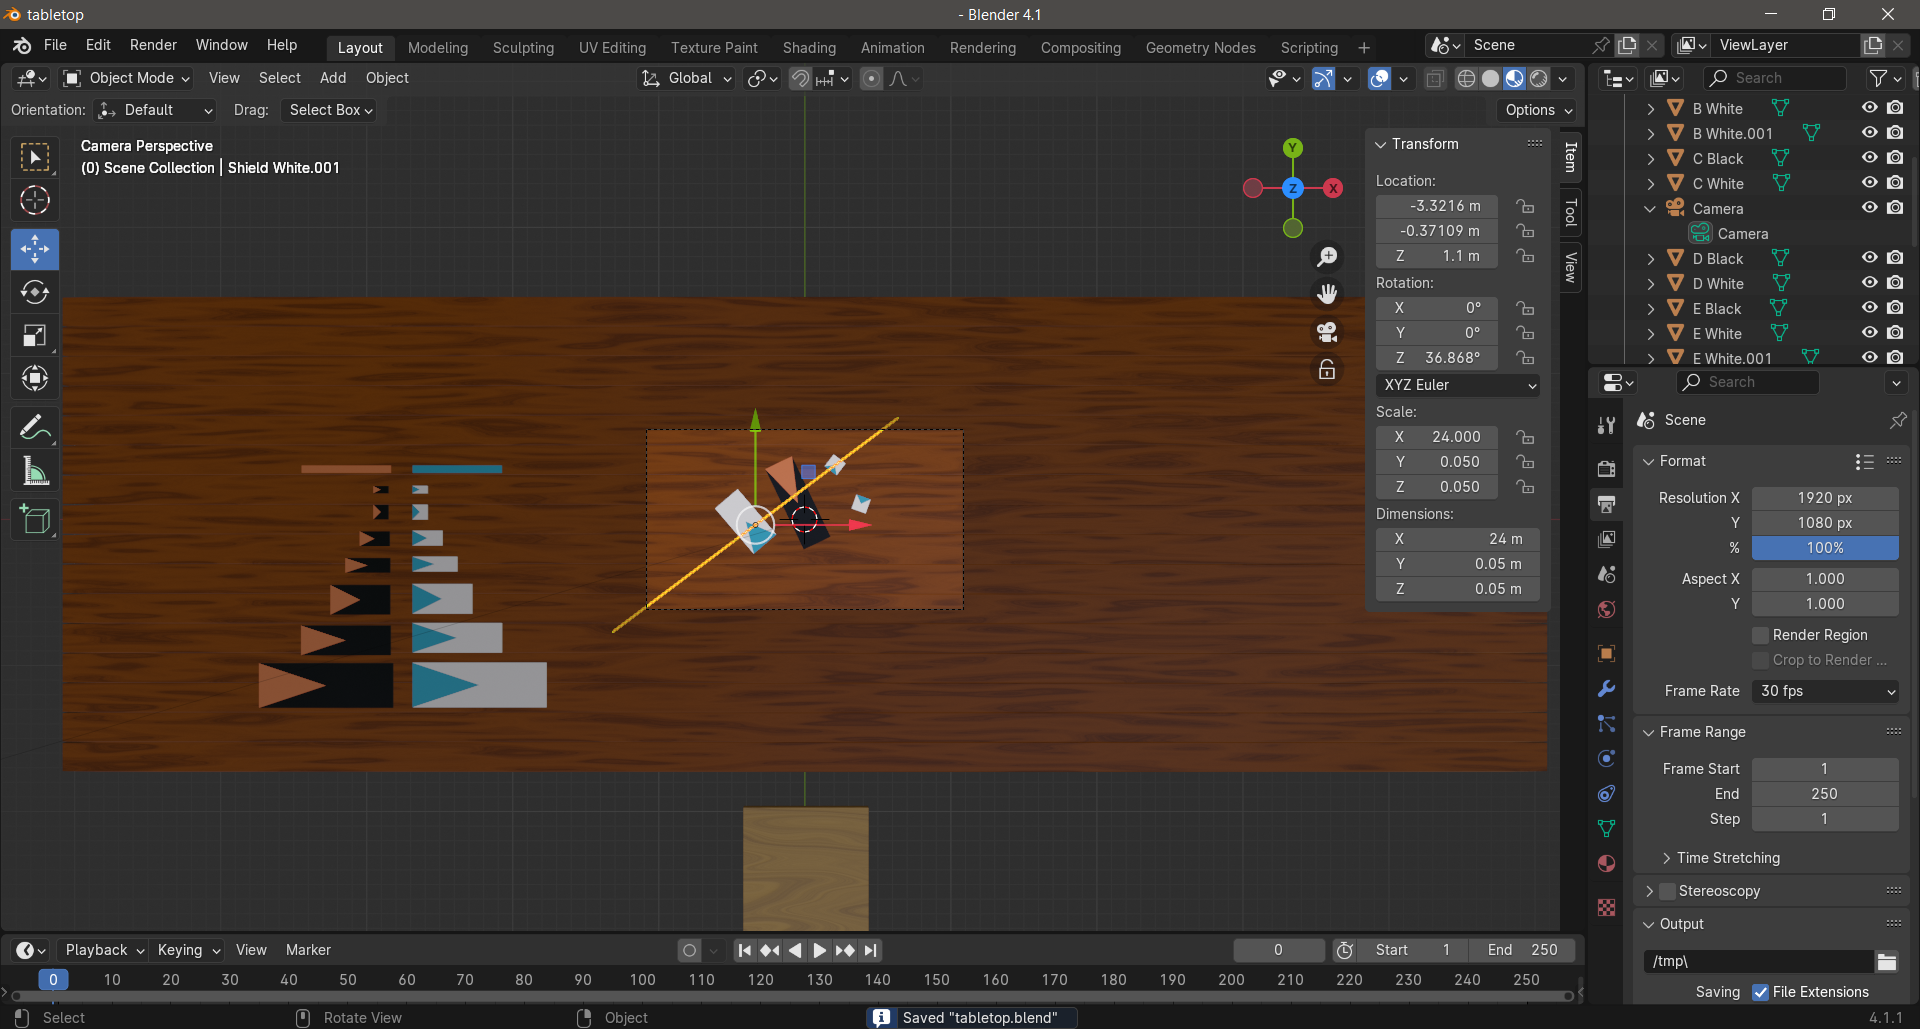
Task: Uncheck File Extensions option
Action: tap(1761, 992)
